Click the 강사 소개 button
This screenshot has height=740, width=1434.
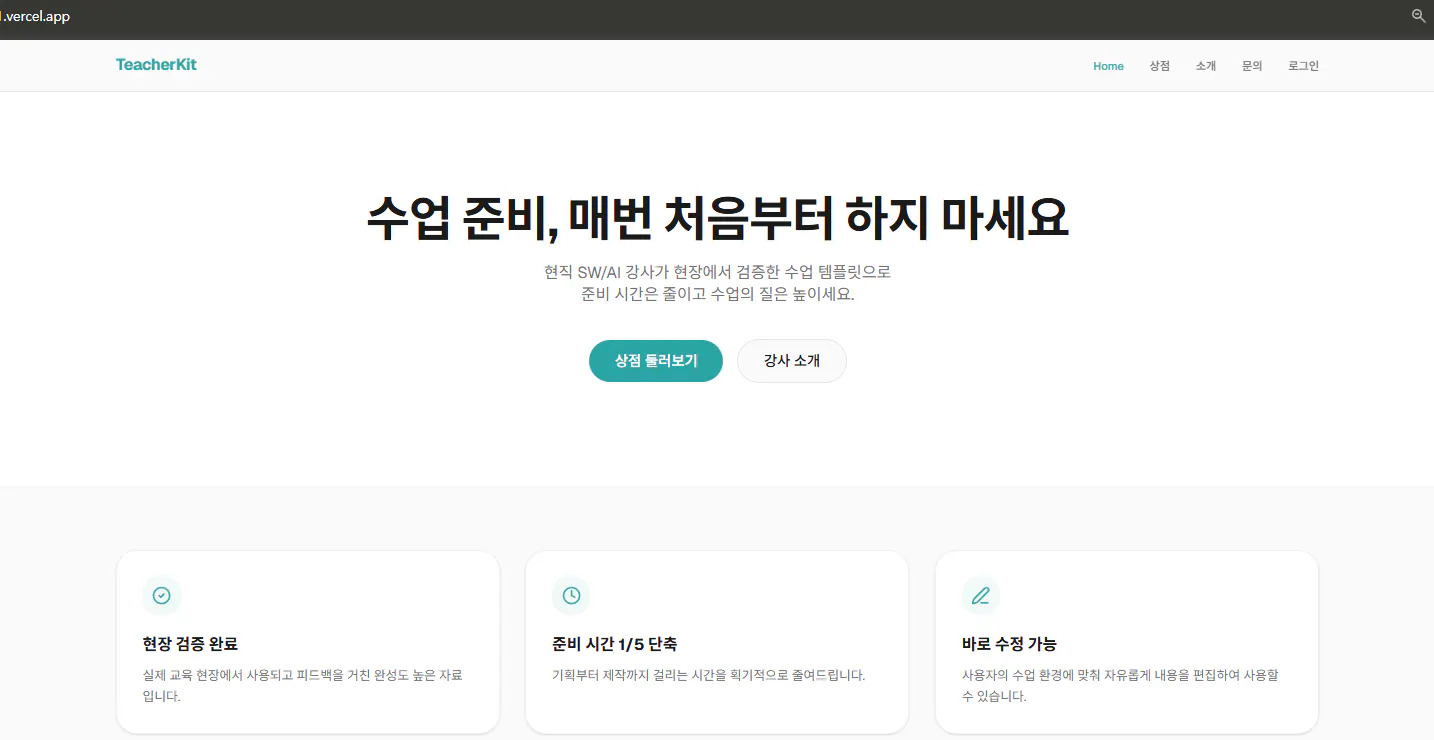[x=792, y=361]
